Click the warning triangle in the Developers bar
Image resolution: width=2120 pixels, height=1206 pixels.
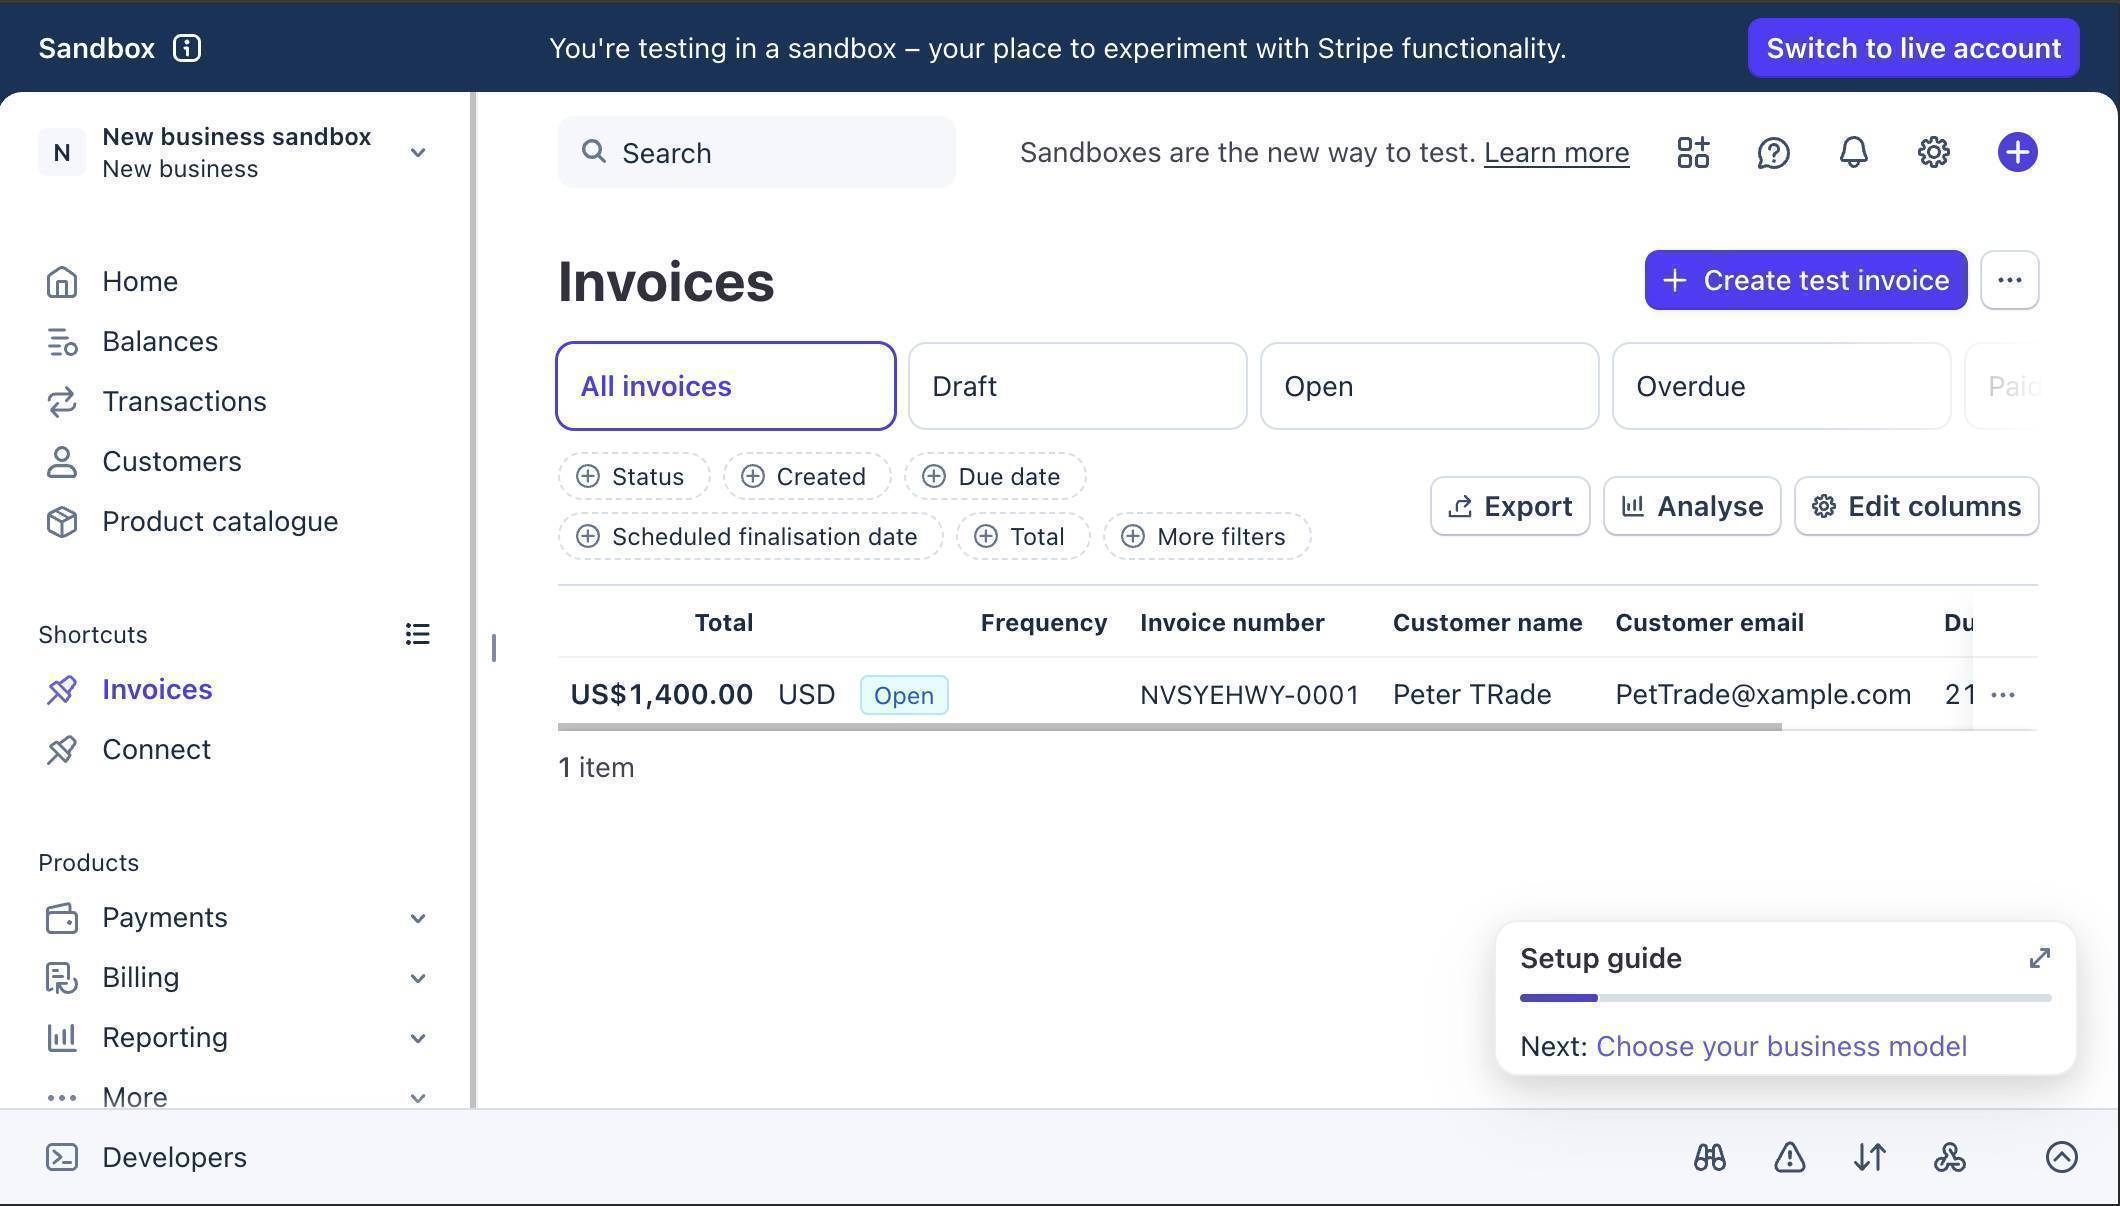(1789, 1157)
